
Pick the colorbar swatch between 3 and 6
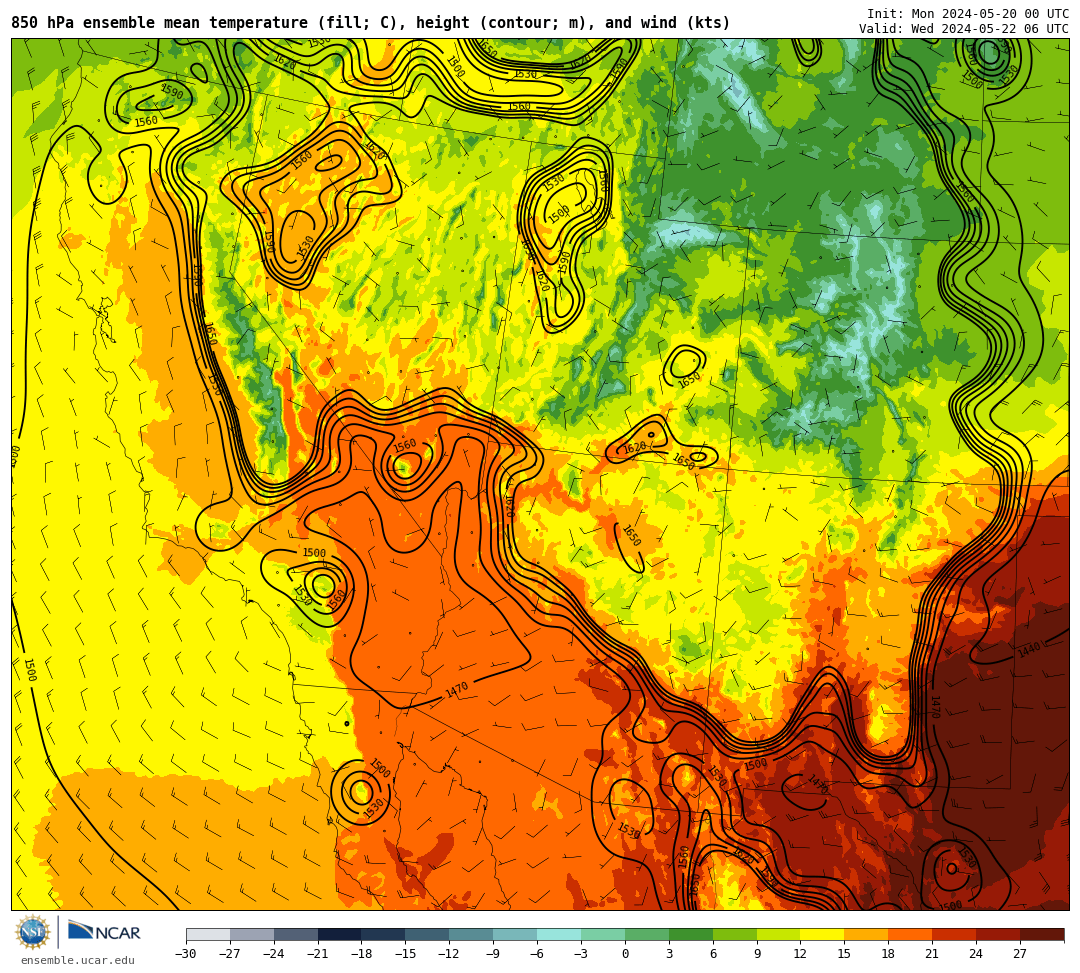(691, 934)
